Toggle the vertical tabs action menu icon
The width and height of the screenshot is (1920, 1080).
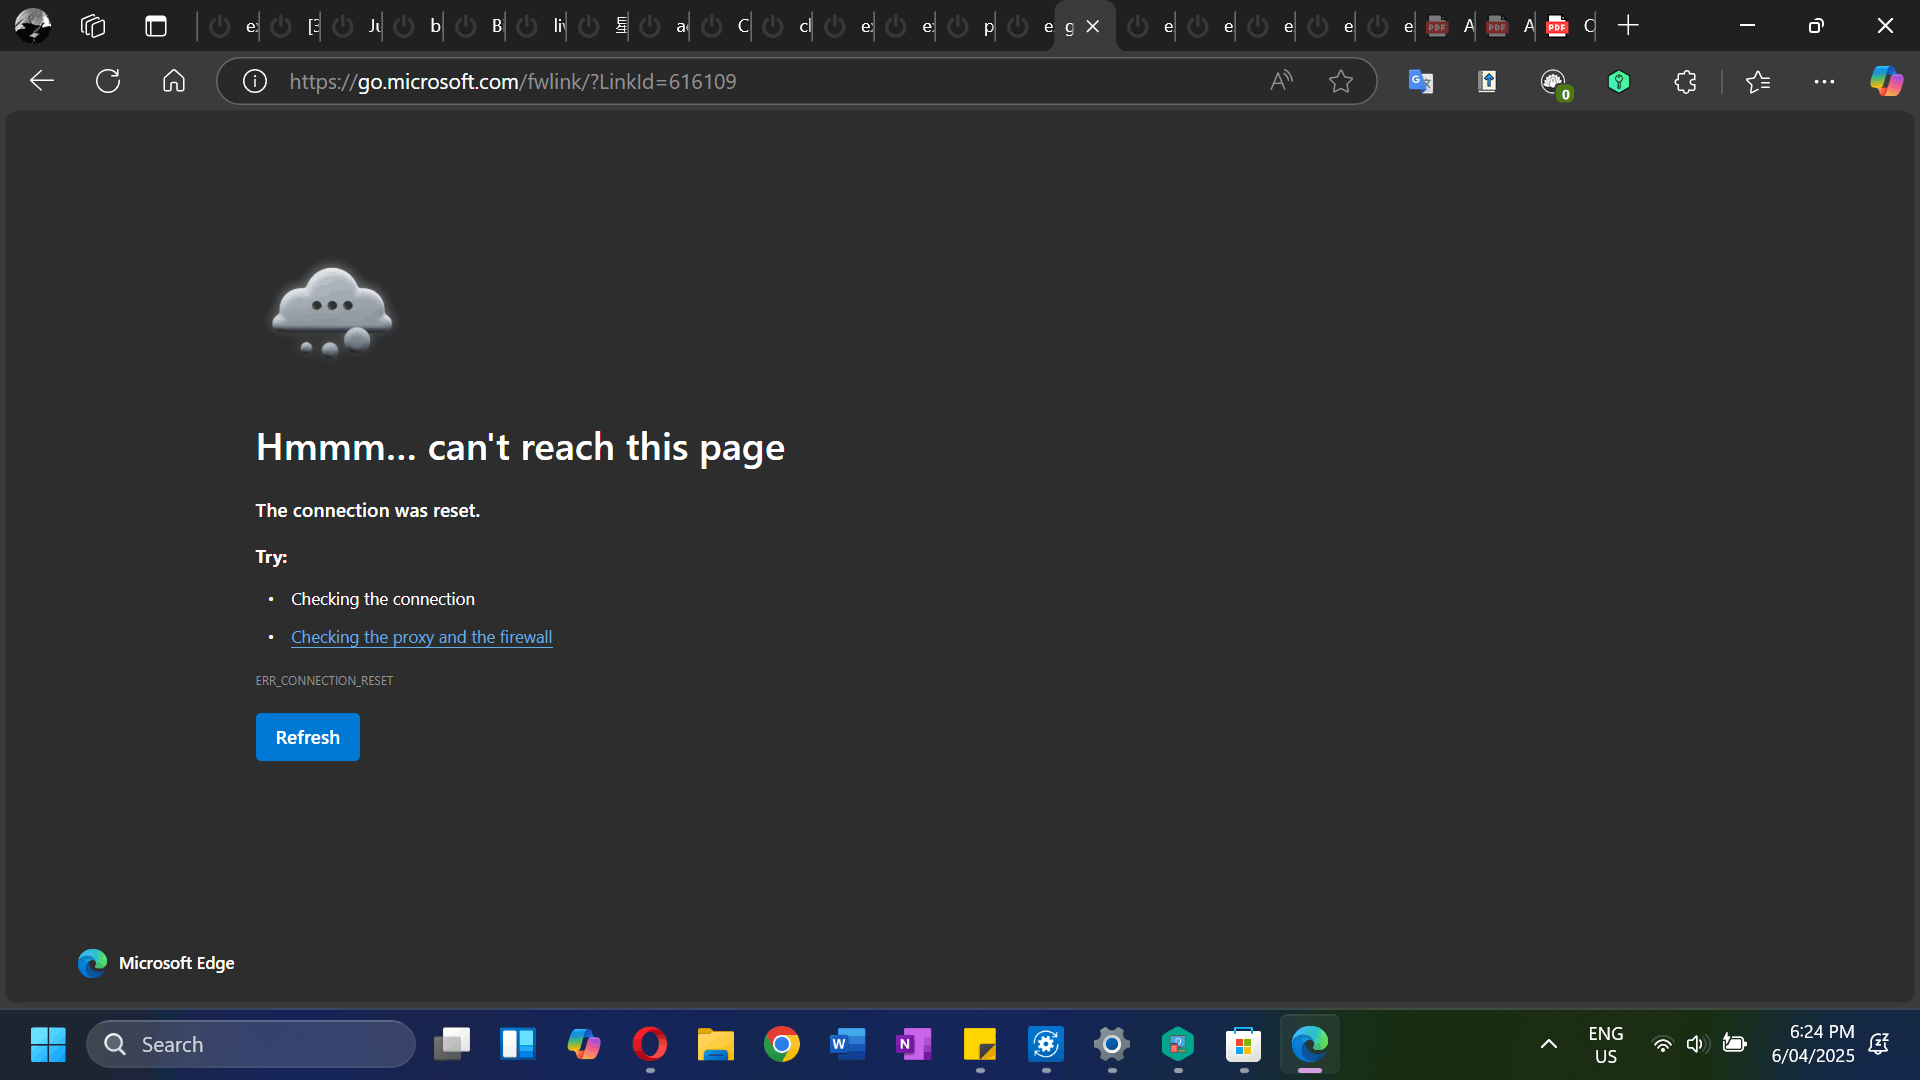tap(156, 26)
